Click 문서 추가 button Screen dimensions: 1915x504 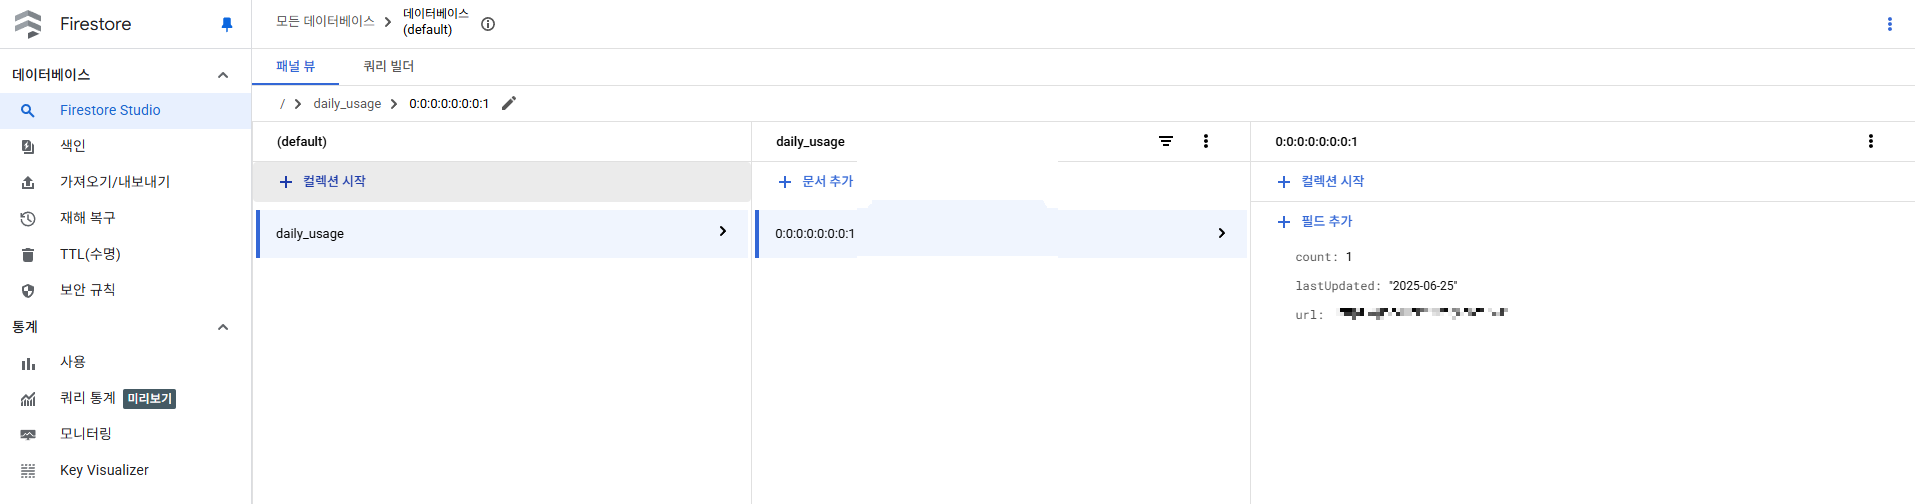pyautogui.click(x=816, y=181)
